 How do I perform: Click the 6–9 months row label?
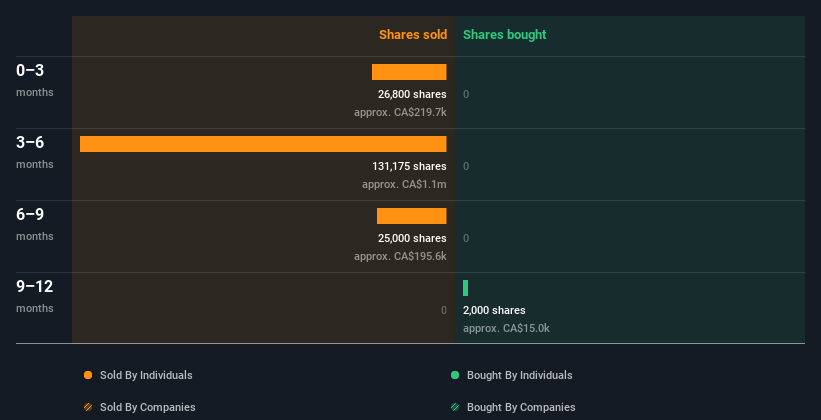[x=35, y=224]
